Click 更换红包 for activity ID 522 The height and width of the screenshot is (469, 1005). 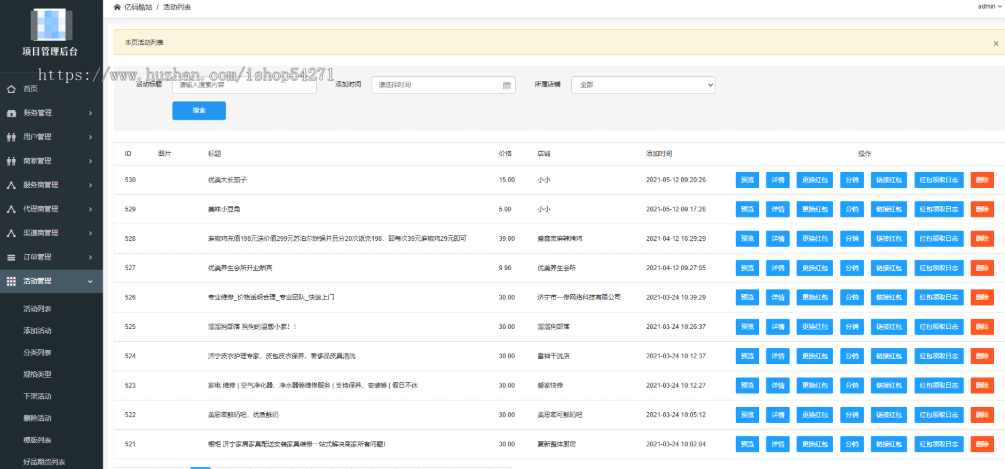click(815, 415)
